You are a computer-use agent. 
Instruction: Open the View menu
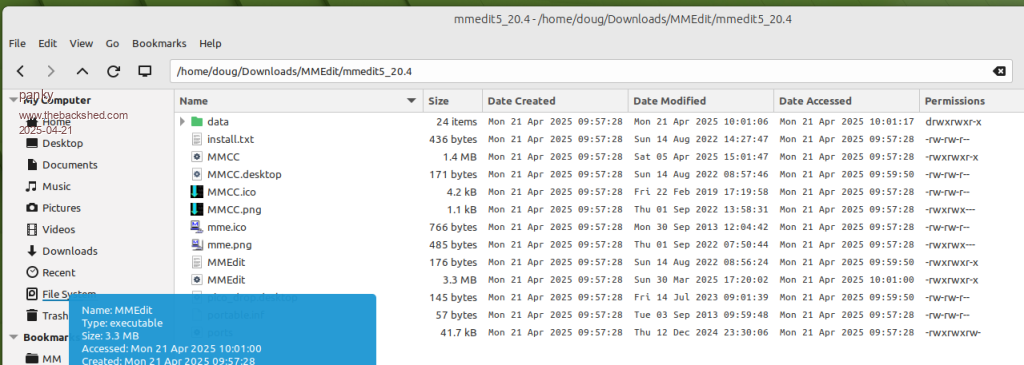click(81, 43)
